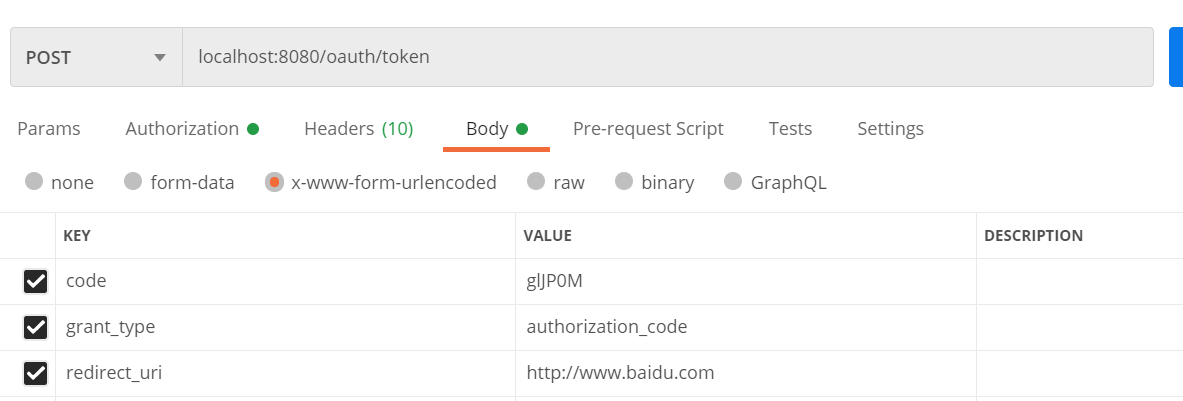Switch to the Tests tab

(790, 129)
